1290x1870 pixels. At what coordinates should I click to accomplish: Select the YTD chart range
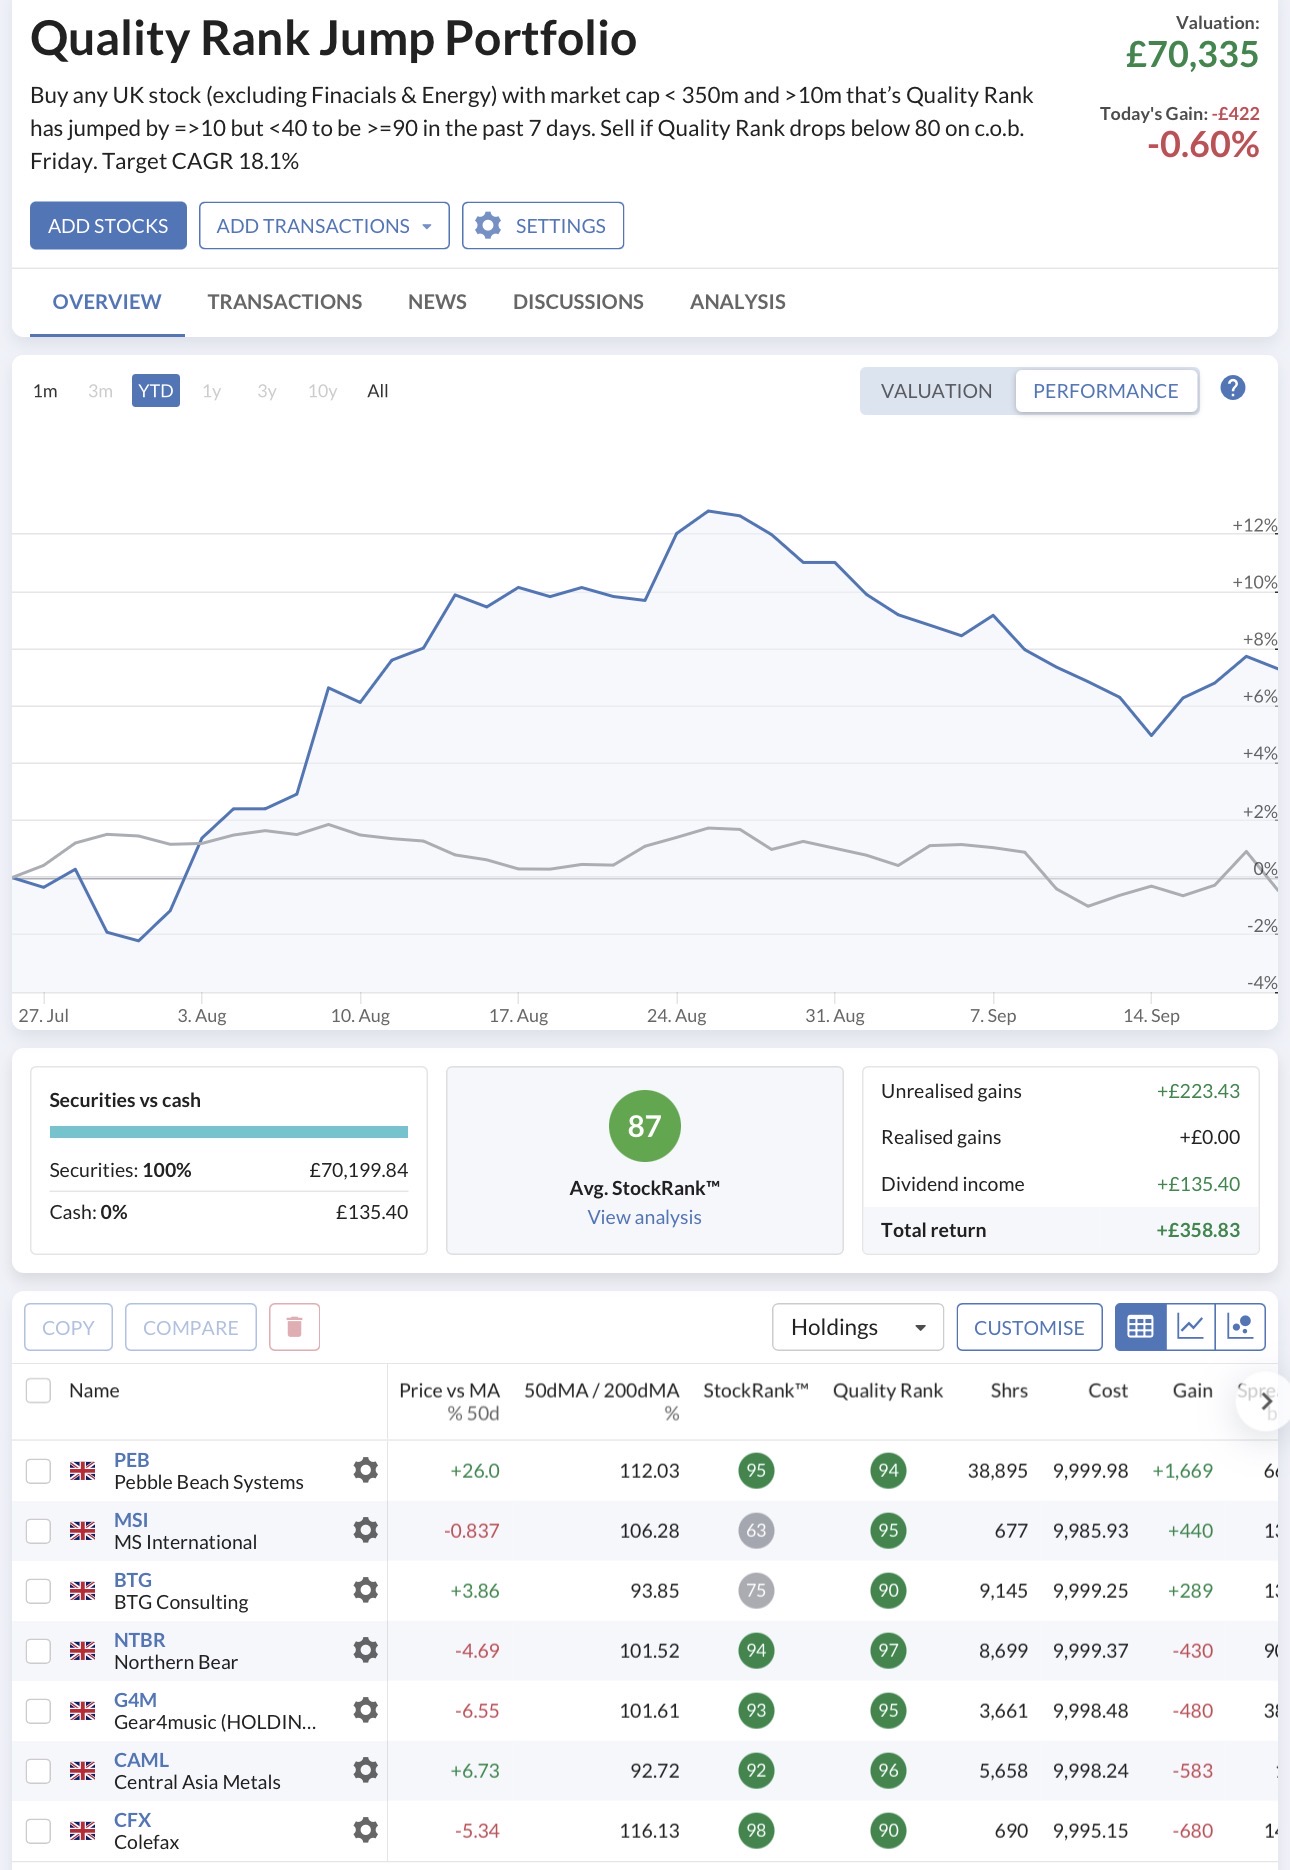click(156, 391)
